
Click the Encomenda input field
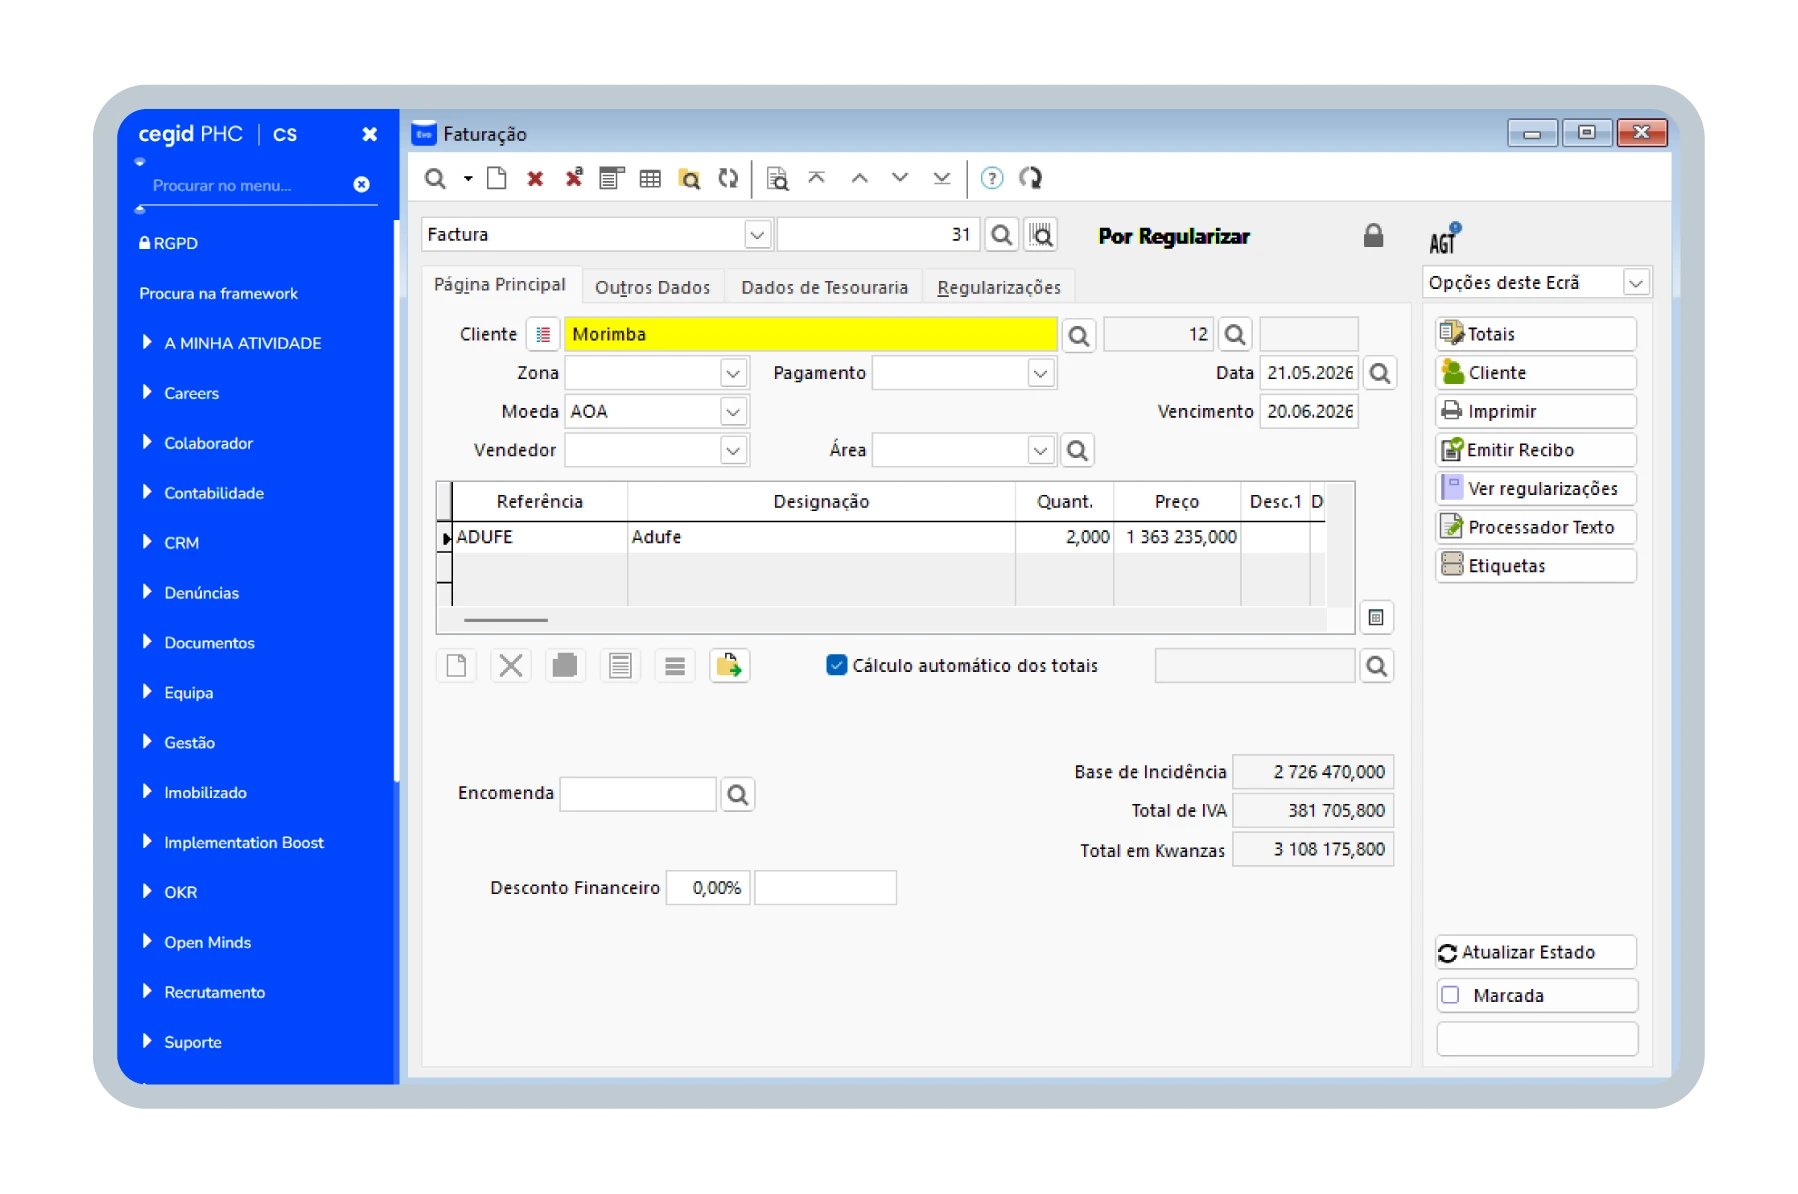tap(637, 794)
